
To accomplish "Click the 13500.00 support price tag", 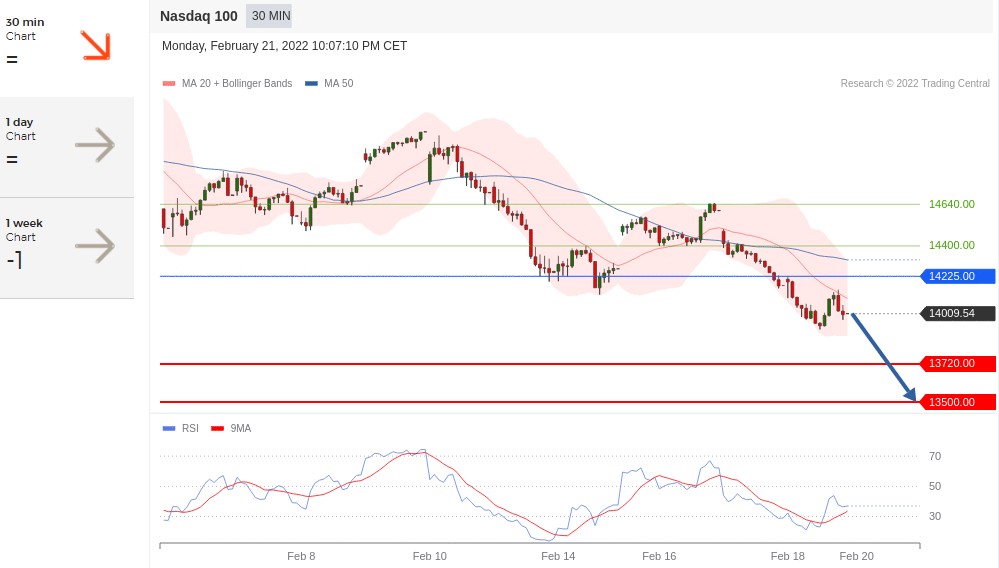I will pos(958,402).
